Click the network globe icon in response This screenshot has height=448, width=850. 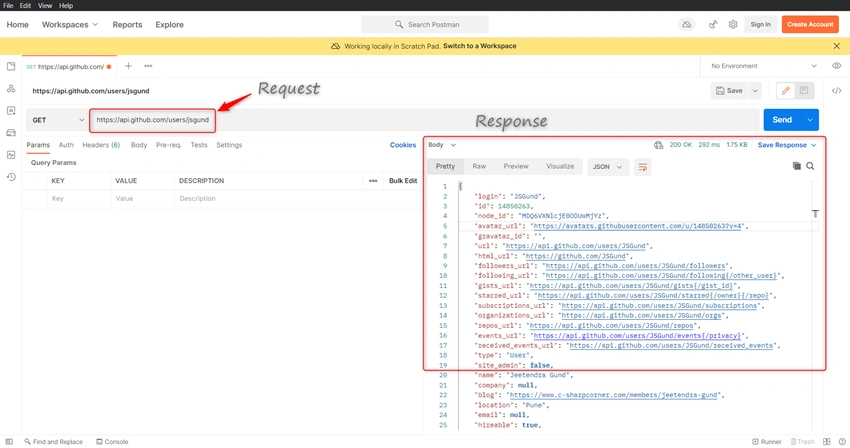(659, 145)
